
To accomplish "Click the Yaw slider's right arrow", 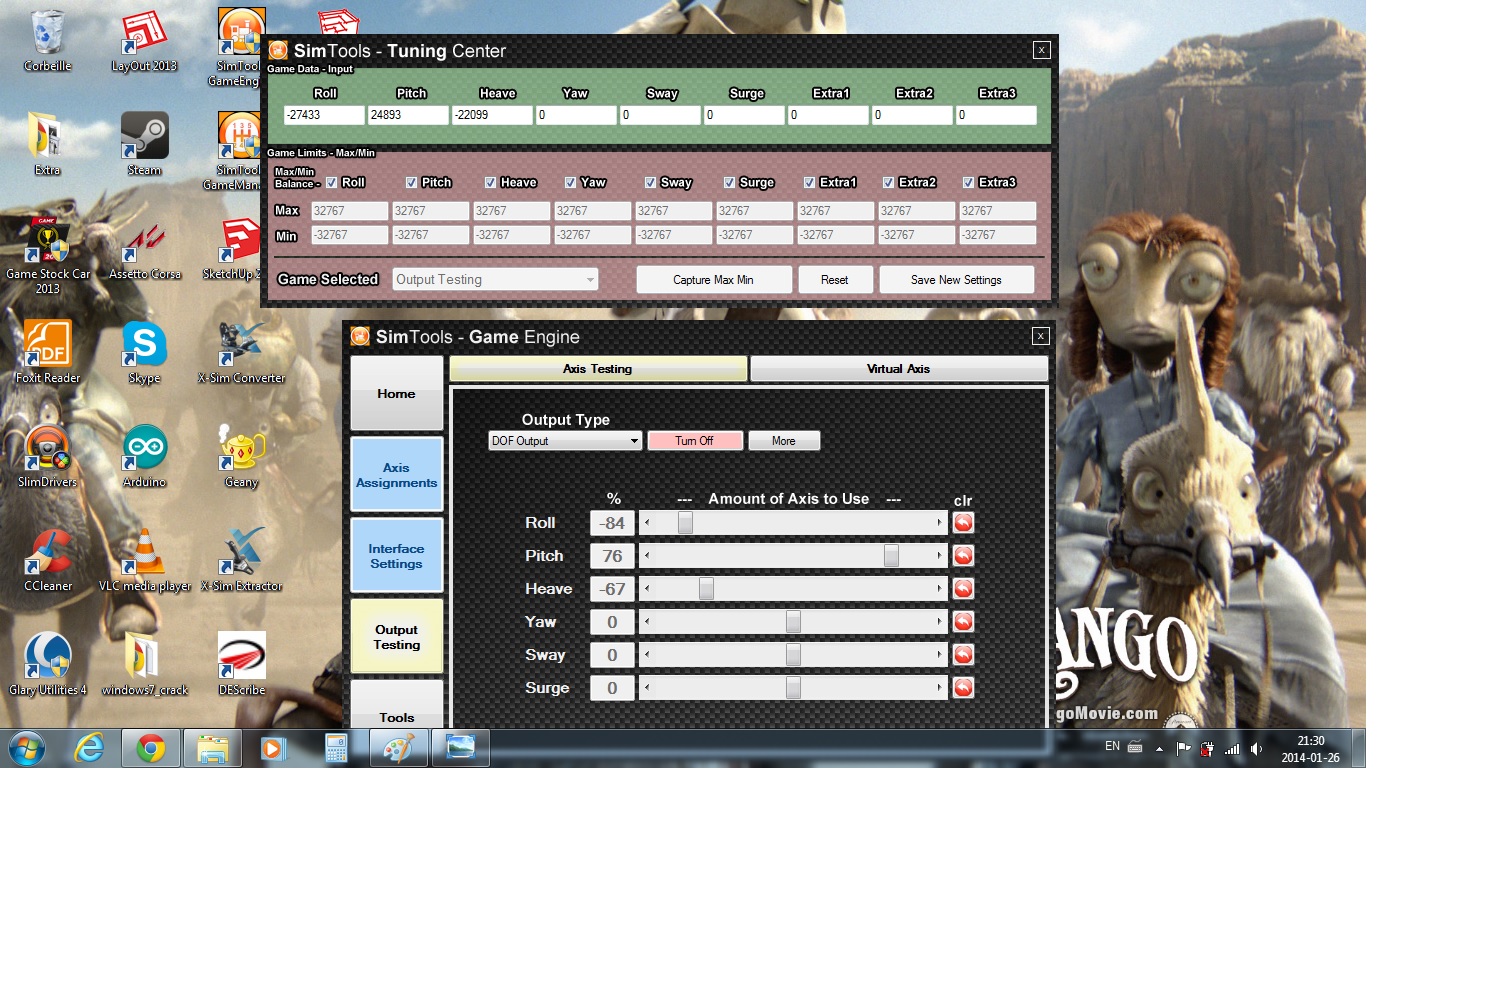I will pos(939,621).
